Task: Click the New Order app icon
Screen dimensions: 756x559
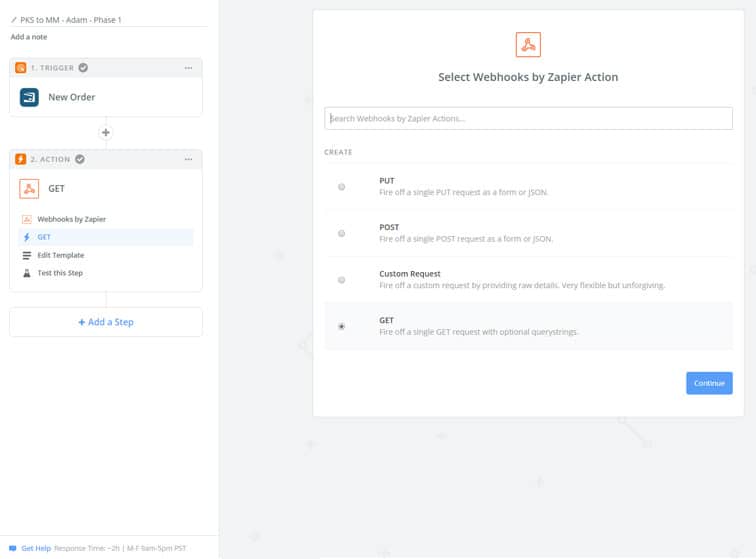Action: point(30,97)
